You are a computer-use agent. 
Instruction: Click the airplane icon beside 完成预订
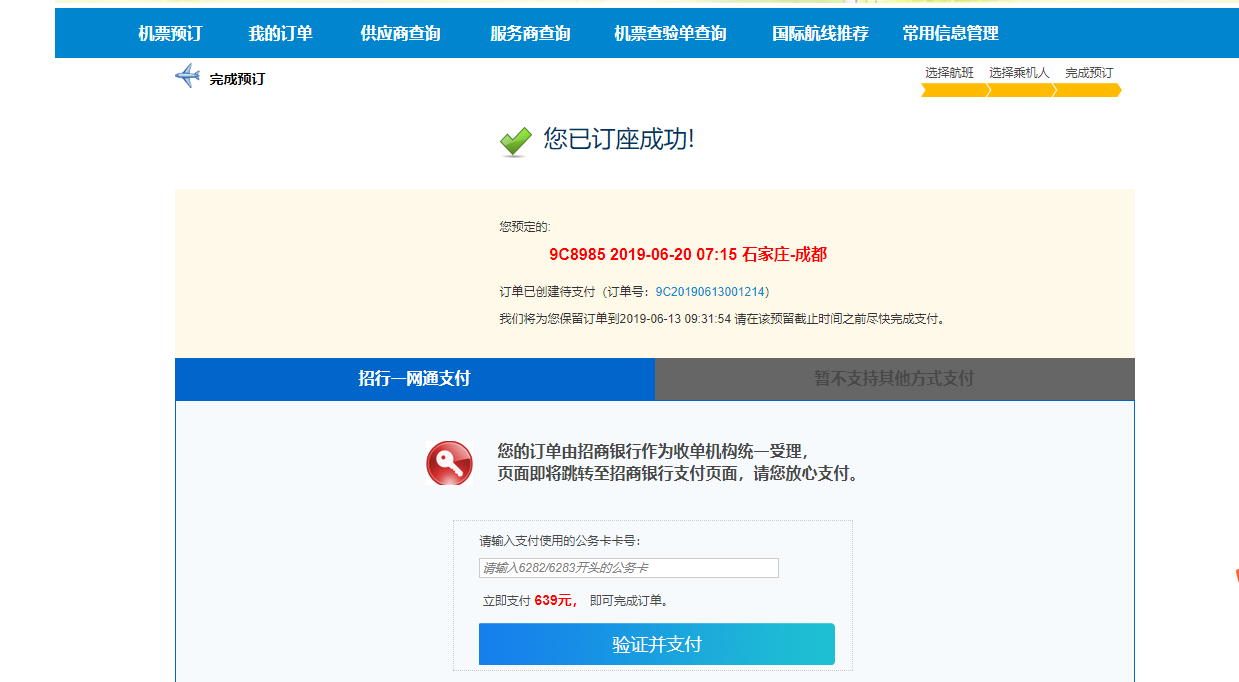[187, 76]
